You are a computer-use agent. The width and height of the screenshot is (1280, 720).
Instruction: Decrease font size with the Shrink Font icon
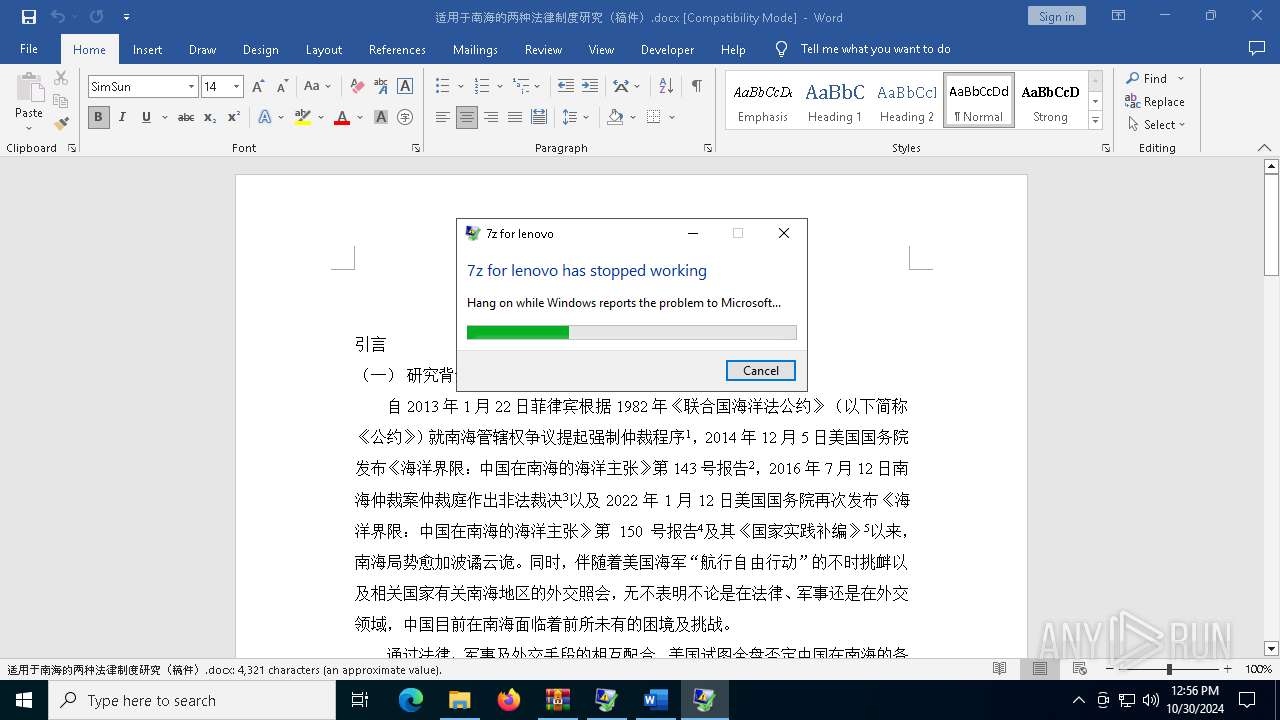pyautogui.click(x=282, y=87)
